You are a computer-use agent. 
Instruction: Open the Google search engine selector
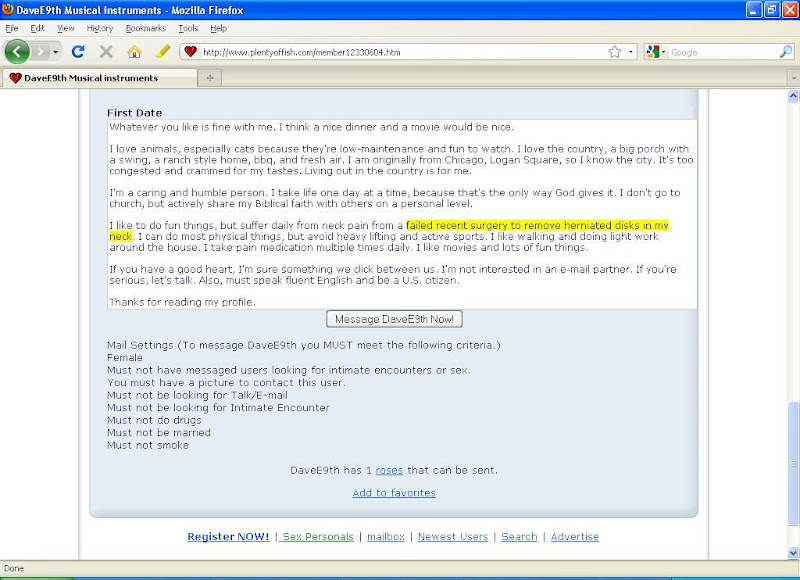(656, 52)
